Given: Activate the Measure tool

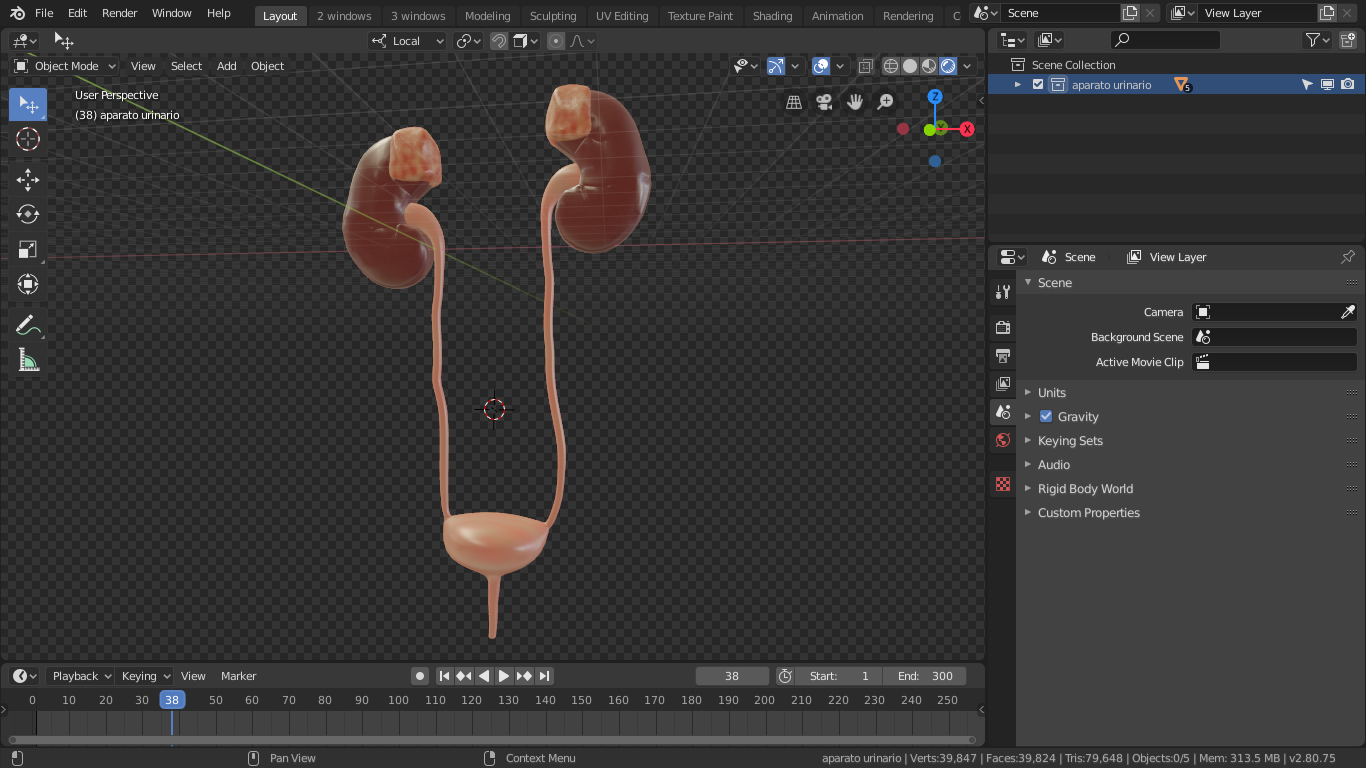Looking at the screenshot, I should 27,358.
